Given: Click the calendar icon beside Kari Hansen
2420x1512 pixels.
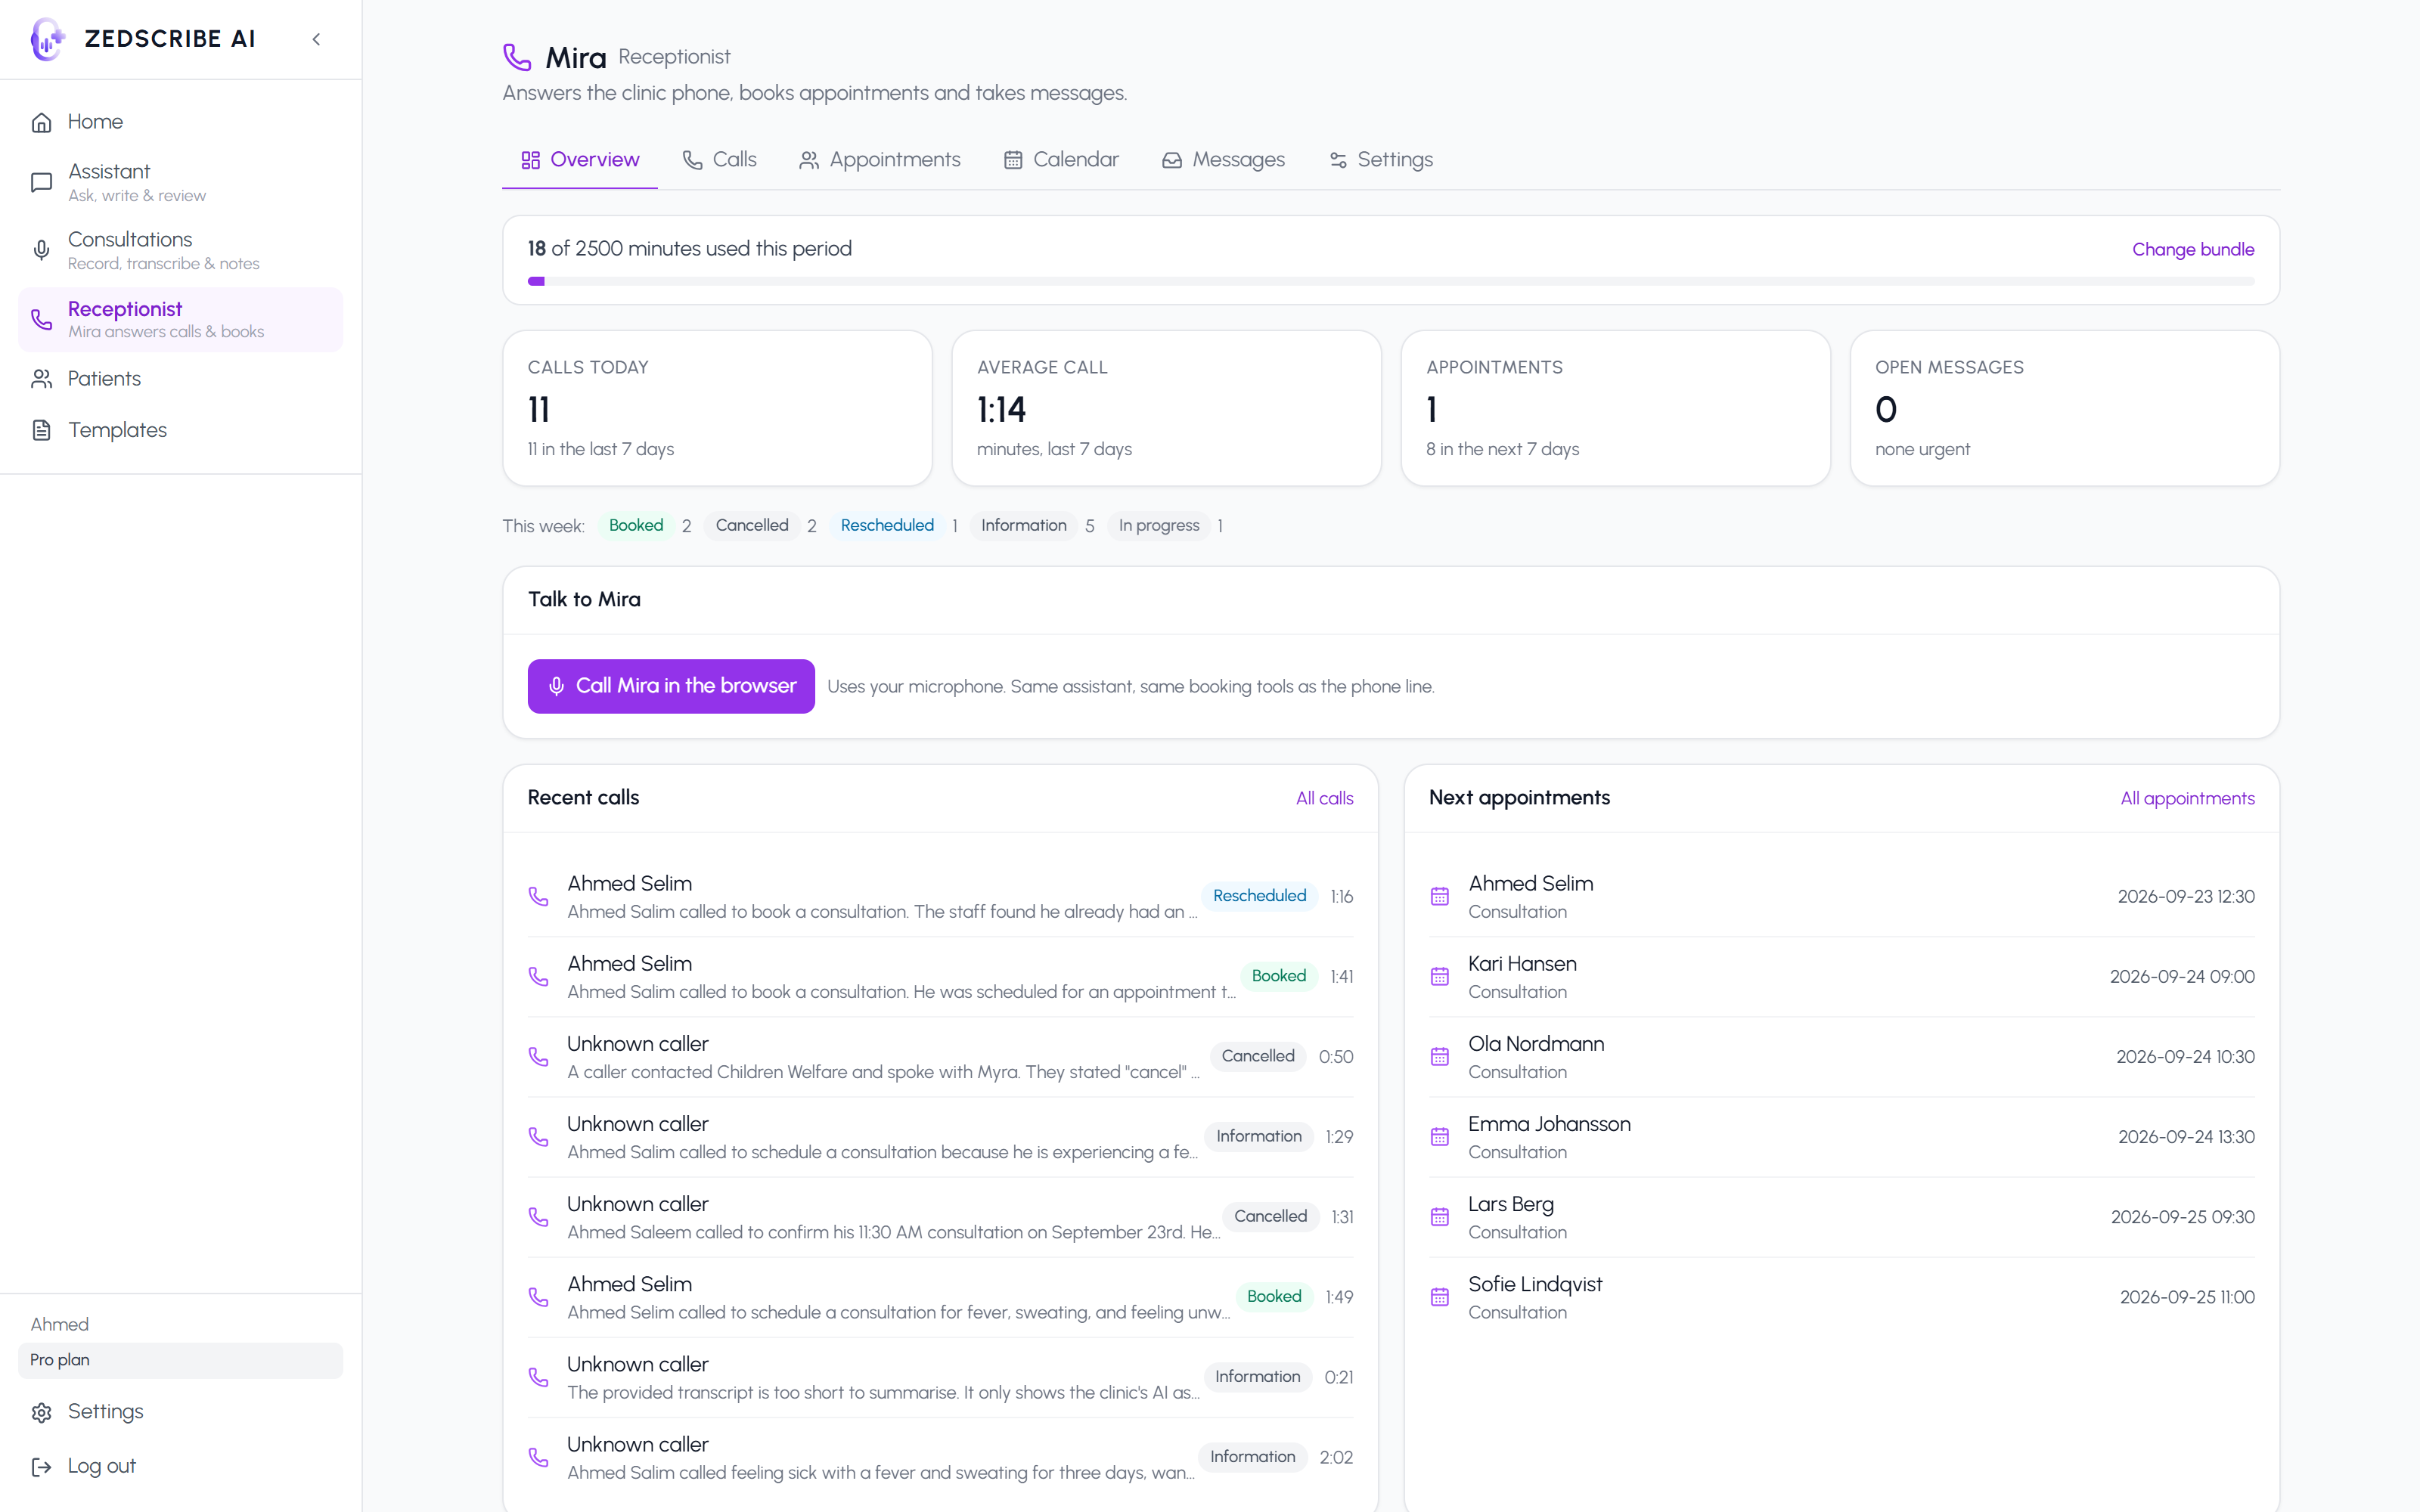Looking at the screenshot, I should 1440,977.
